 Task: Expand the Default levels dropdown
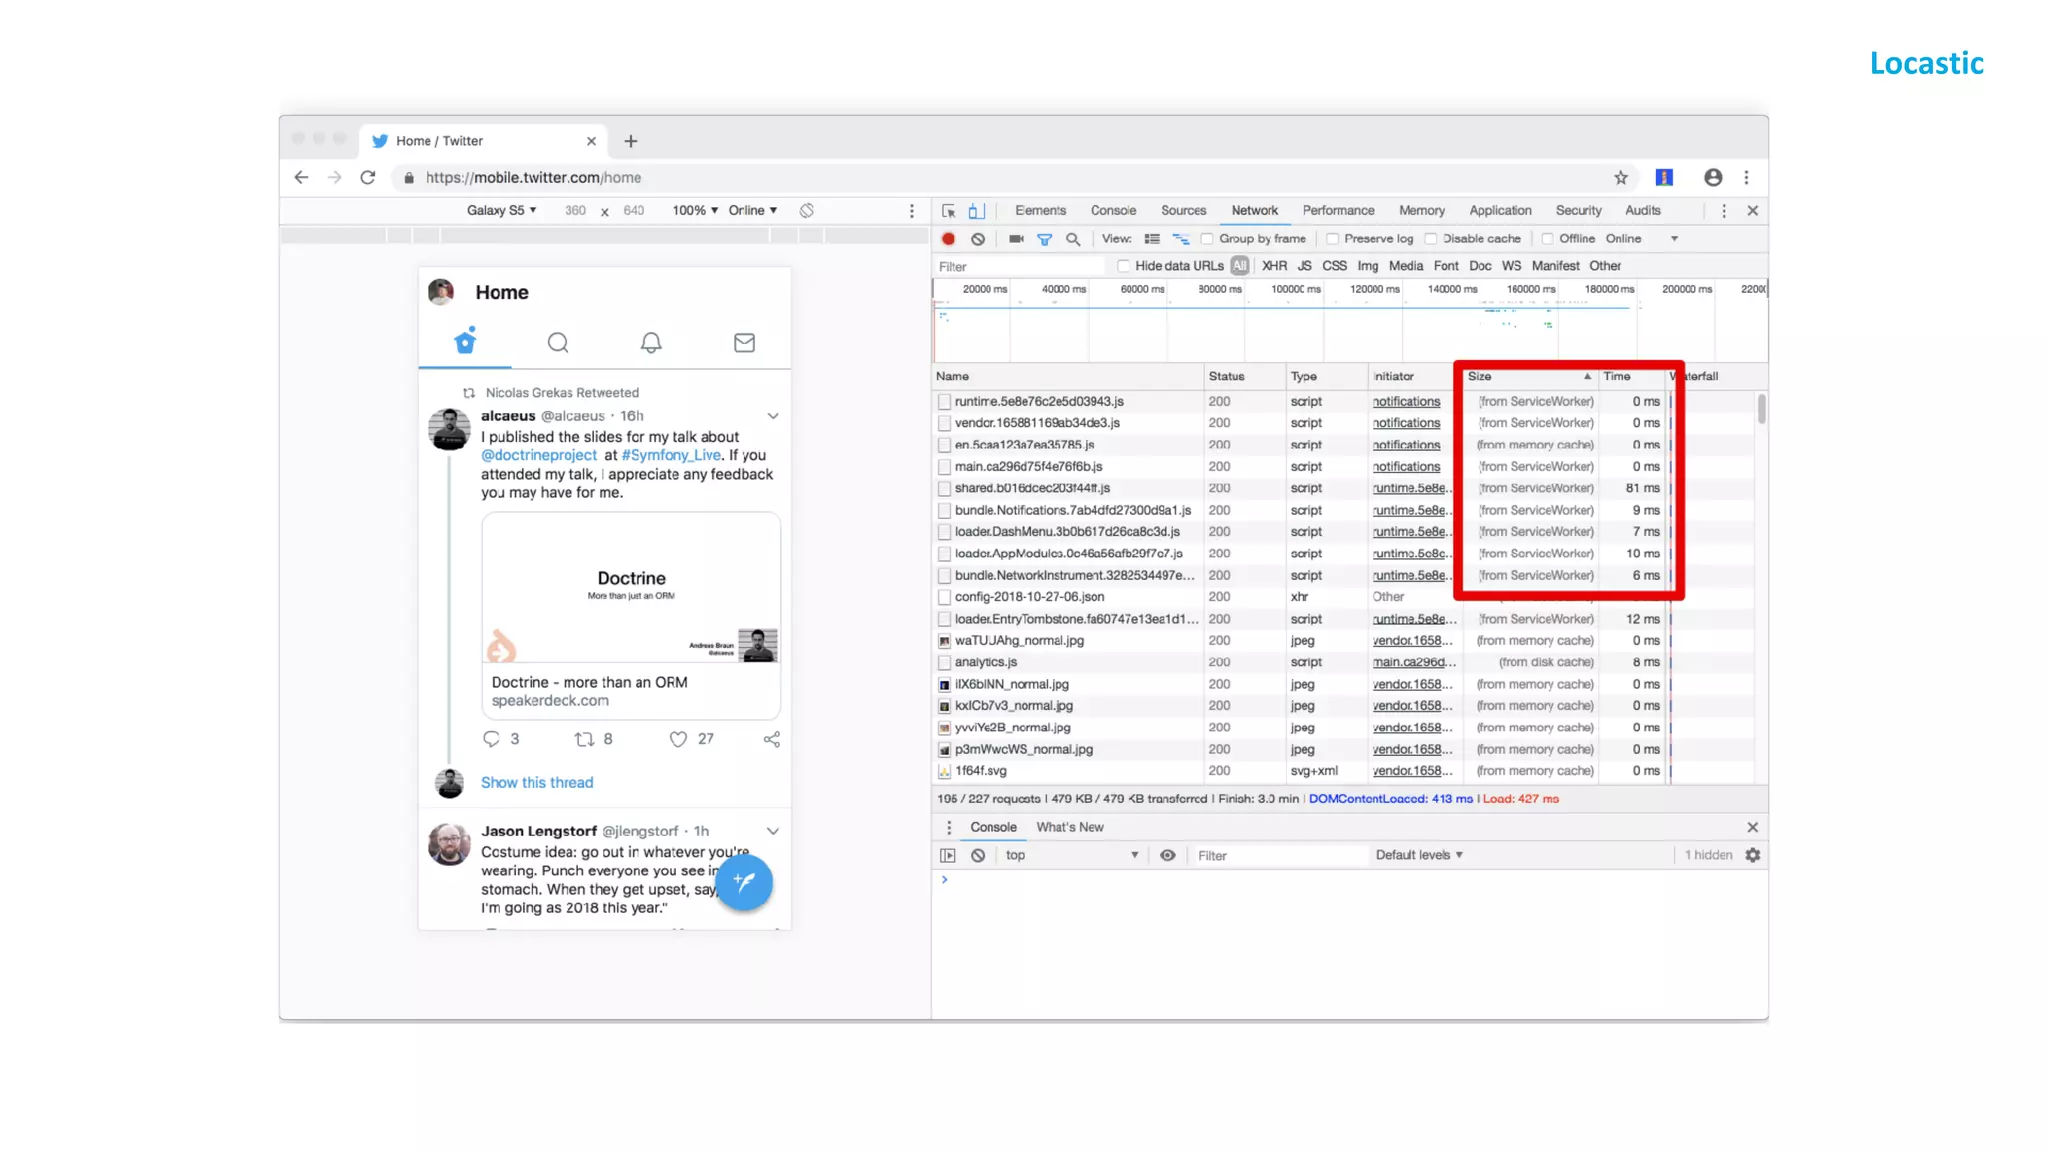click(1419, 855)
